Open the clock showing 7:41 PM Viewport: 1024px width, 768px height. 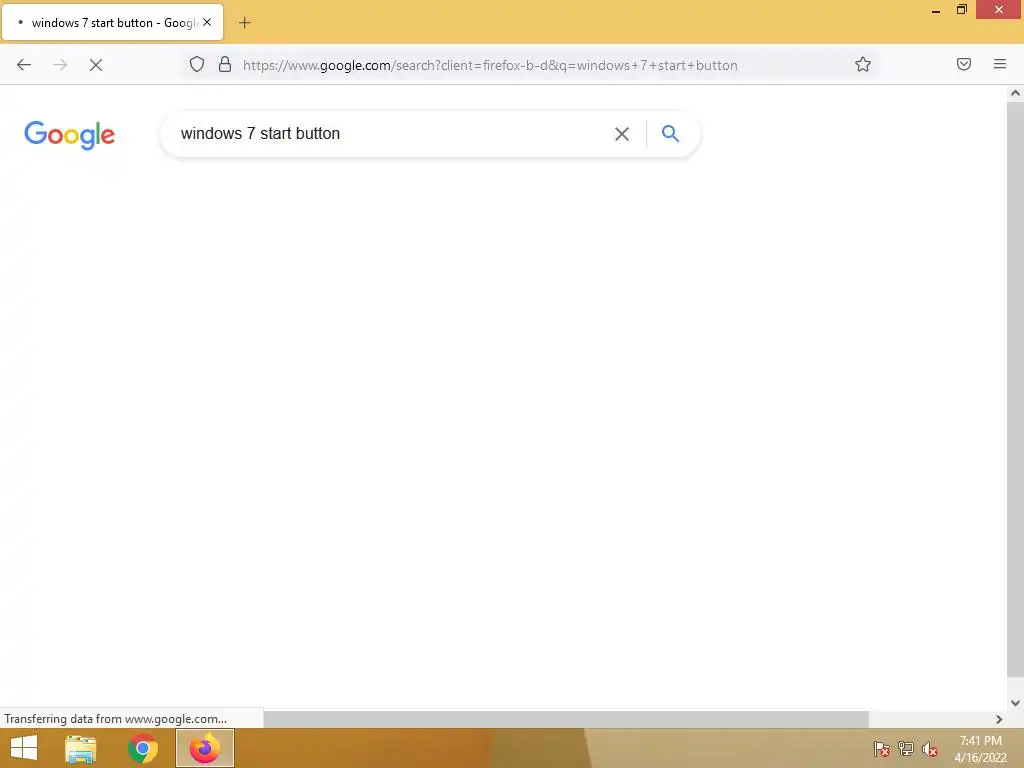click(980, 749)
